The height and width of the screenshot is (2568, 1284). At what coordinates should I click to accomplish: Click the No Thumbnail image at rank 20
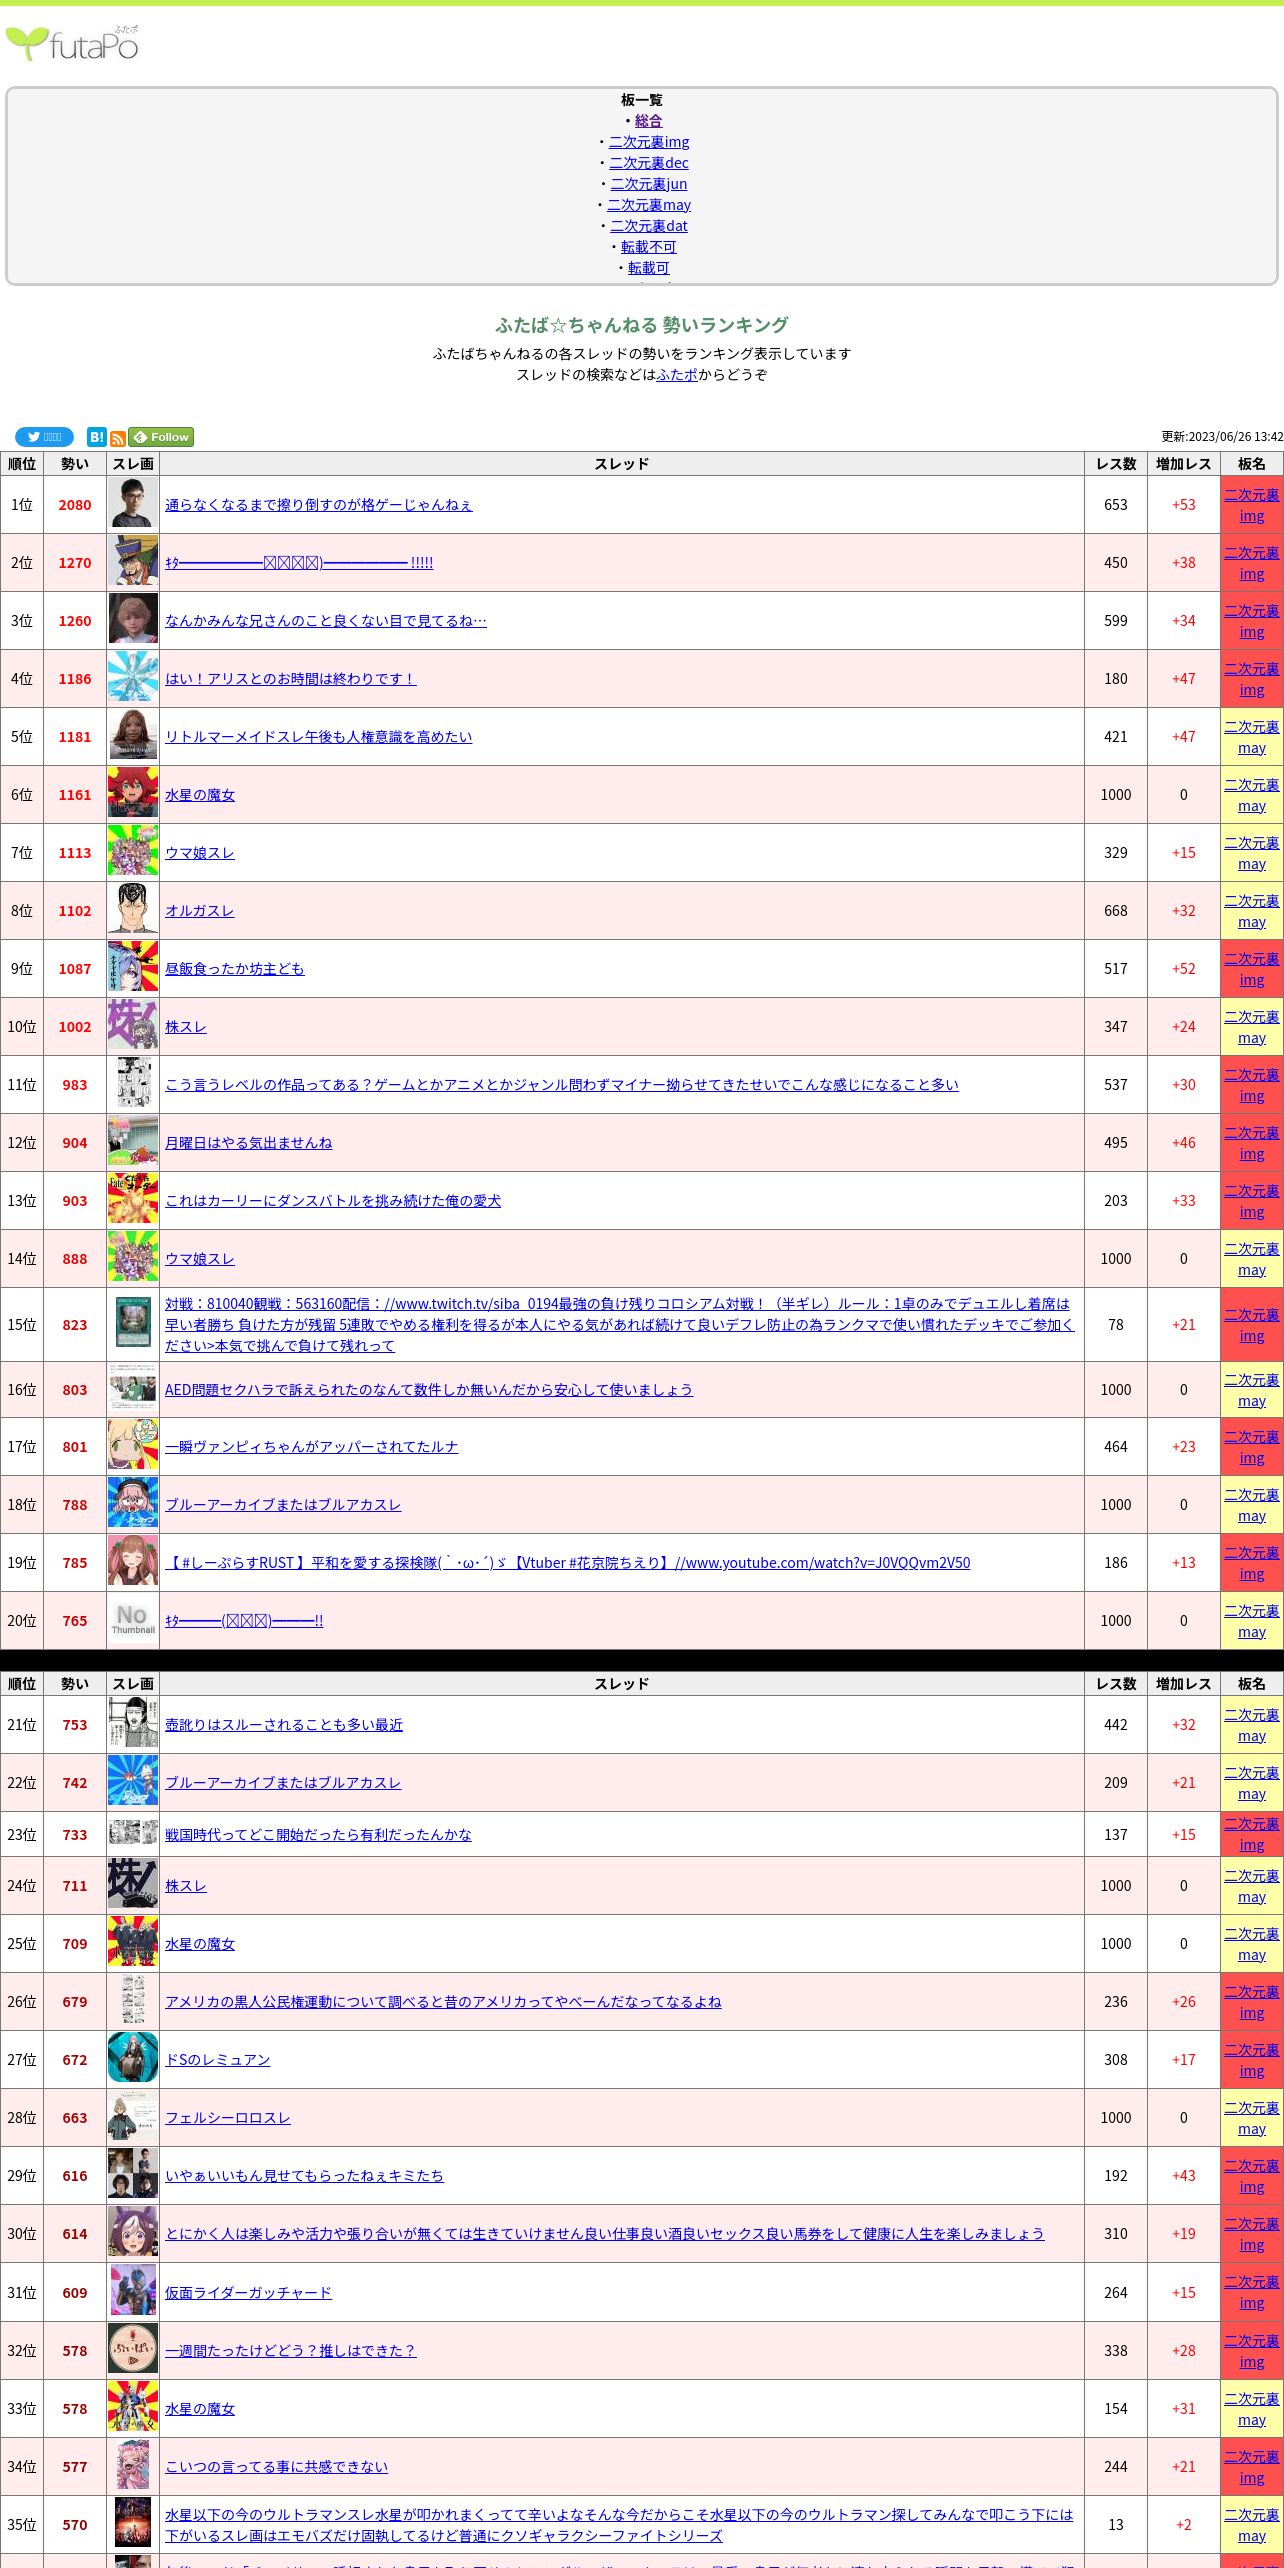click(x=133, y=1619)
